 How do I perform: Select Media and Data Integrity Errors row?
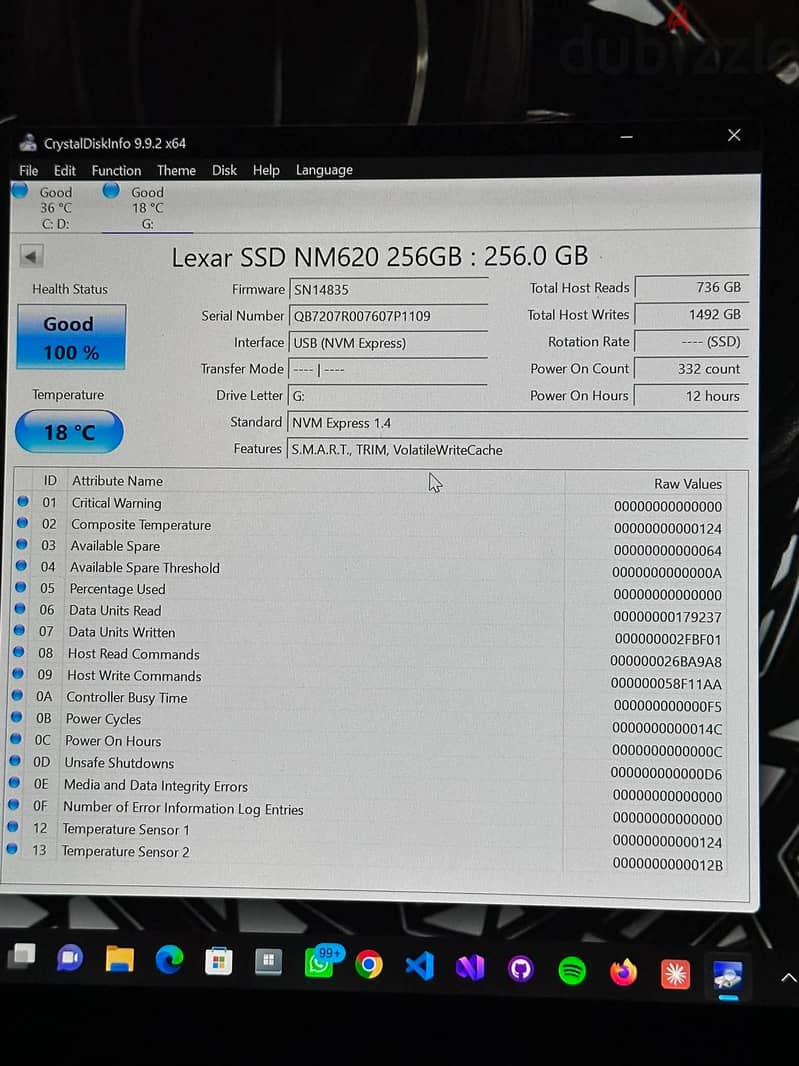point(371,790)
